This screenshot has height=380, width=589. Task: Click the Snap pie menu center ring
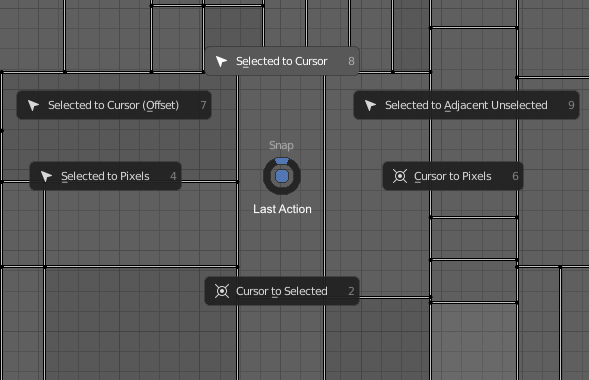(x=282, y=176)
